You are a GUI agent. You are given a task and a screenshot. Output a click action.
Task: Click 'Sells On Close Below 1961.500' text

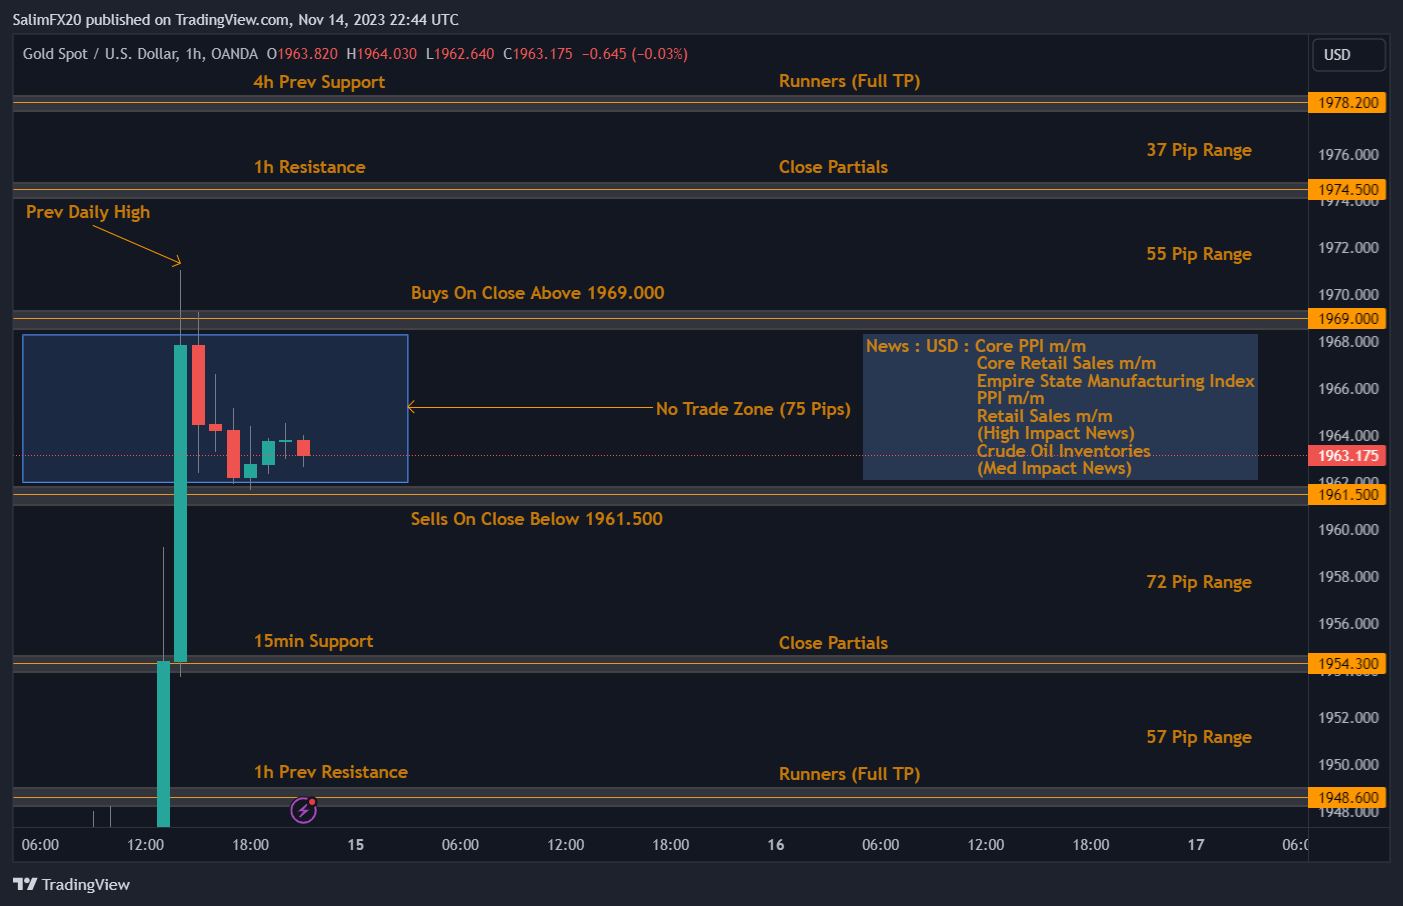pos(536,519)
